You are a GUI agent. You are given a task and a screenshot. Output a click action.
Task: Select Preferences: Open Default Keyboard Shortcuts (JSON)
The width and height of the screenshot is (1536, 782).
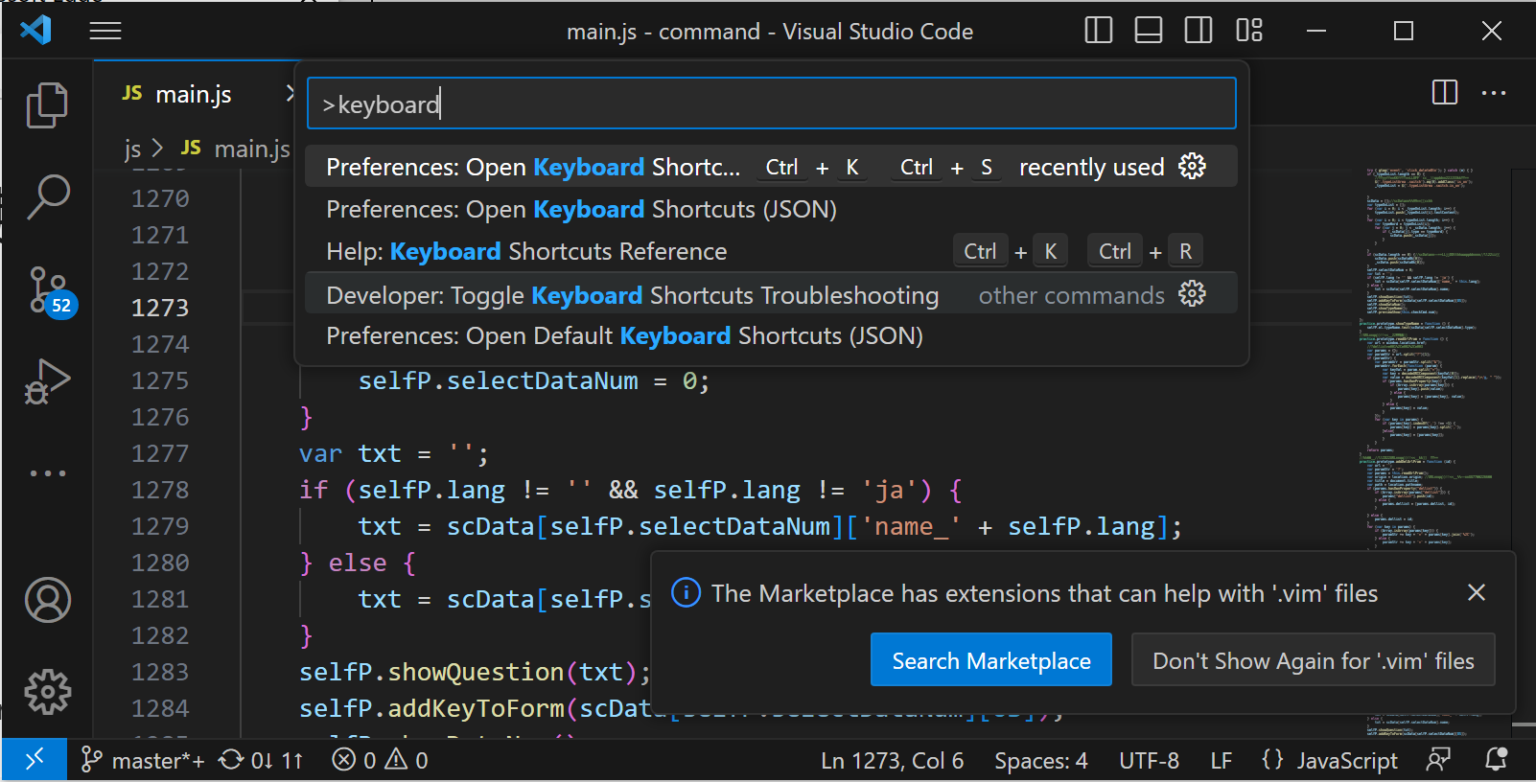click(x=771, y=336)
